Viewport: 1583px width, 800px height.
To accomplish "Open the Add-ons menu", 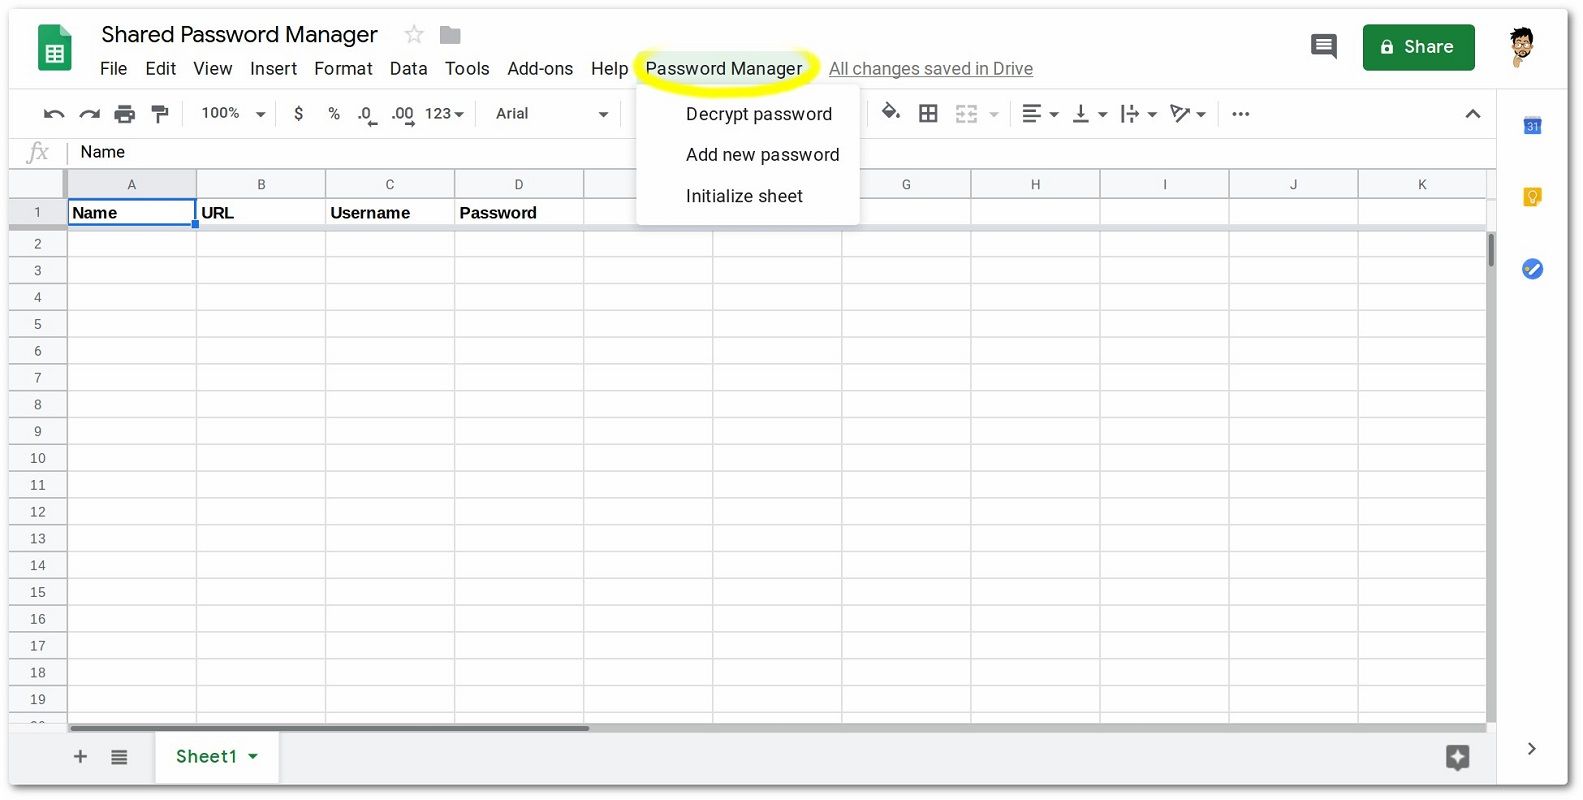I will [x=540, y=69].
